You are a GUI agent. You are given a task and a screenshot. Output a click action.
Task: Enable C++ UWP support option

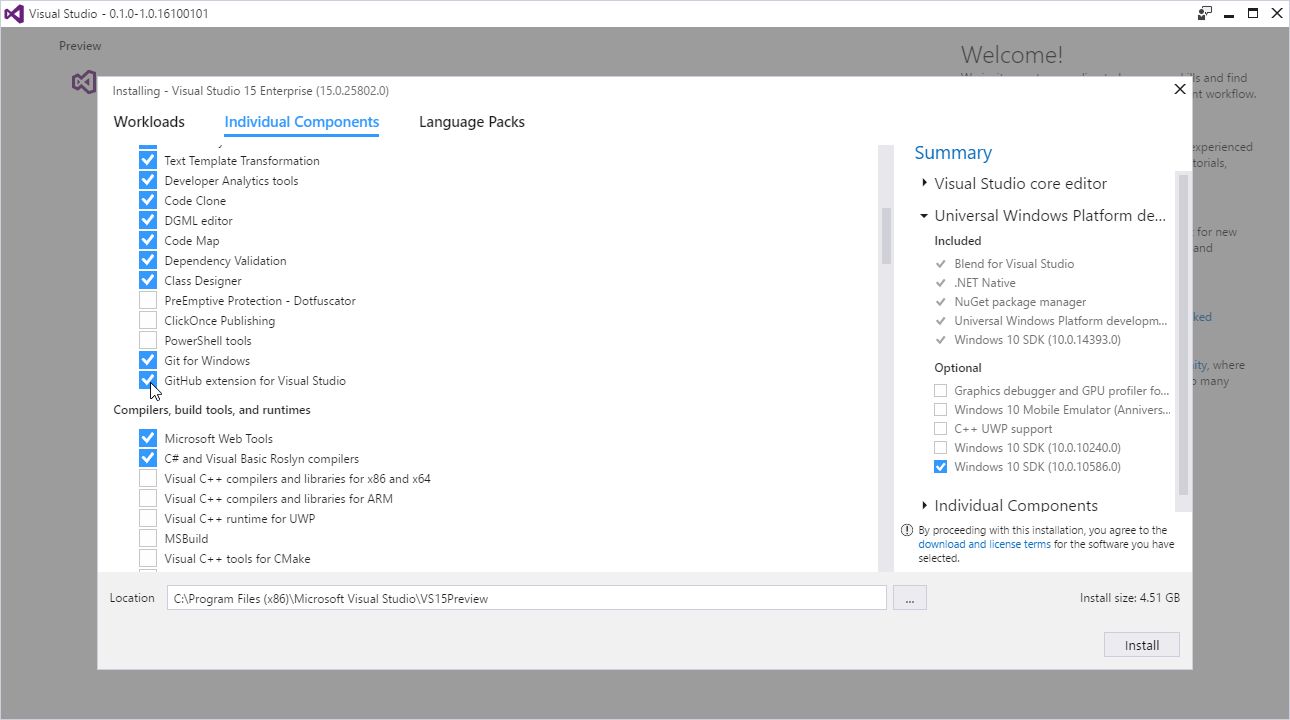coord(940,429)
